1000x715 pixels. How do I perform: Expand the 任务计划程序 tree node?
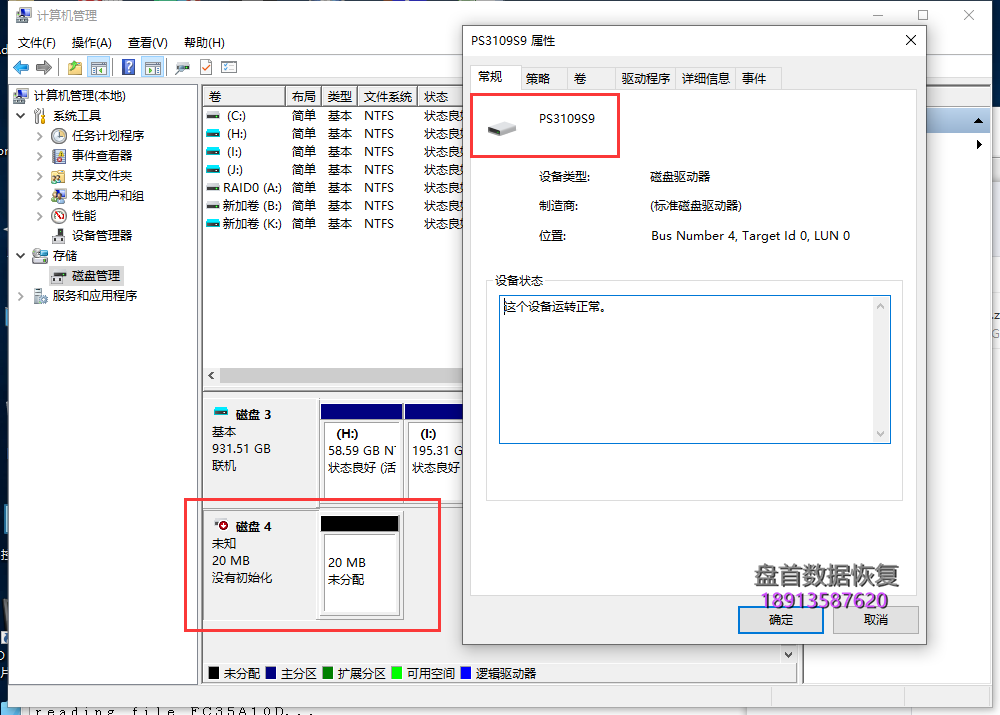(x=40, y=136)
